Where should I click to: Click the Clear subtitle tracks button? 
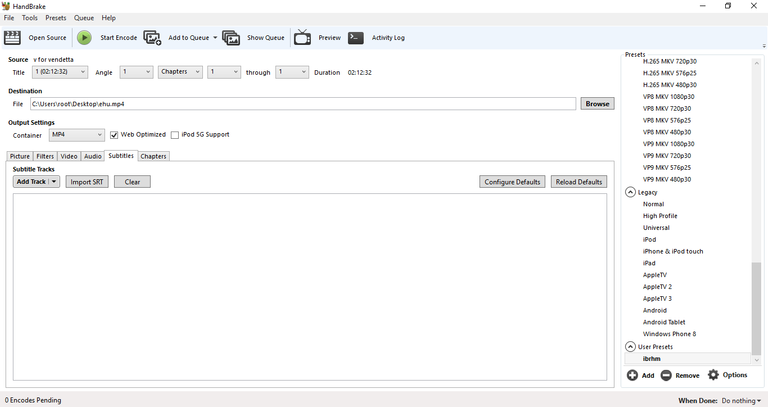132,182
